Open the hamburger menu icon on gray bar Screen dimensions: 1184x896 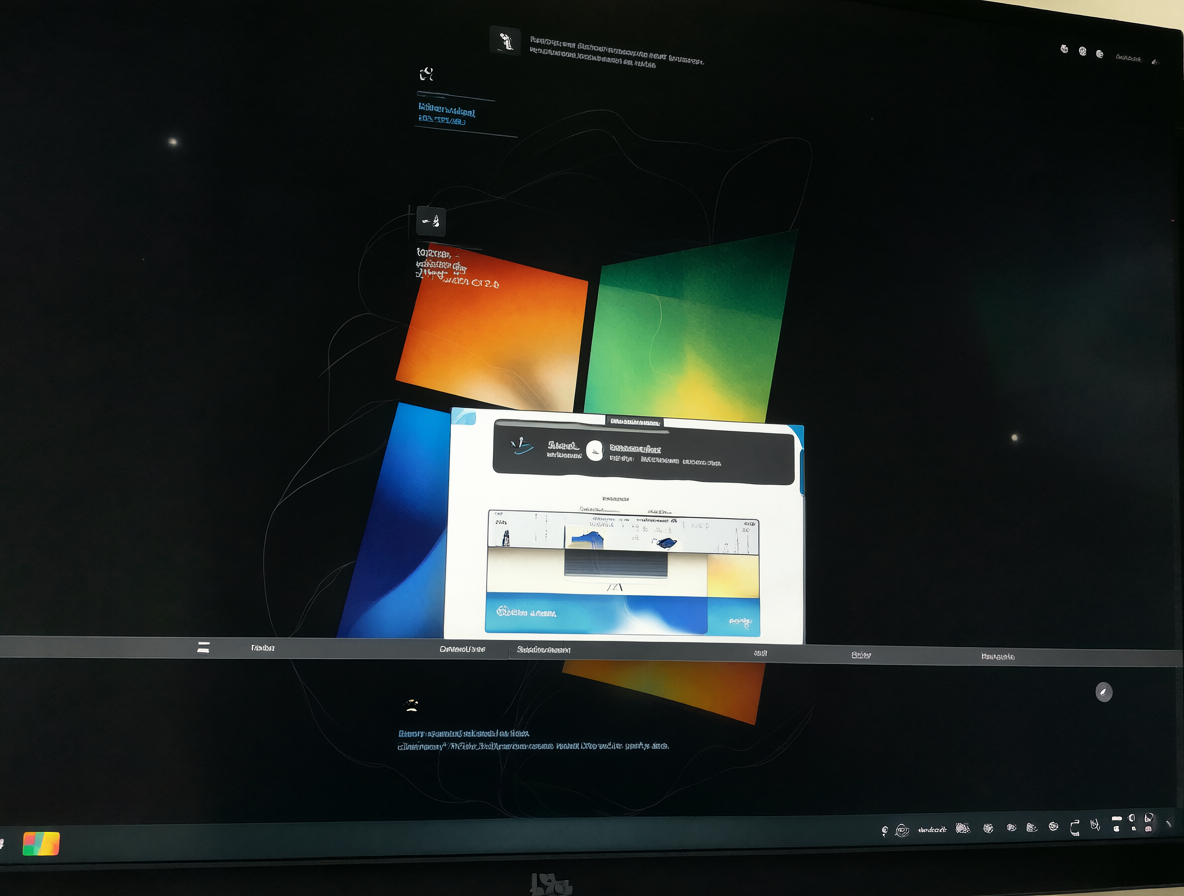pyautogui.click(x=203, y=647)
